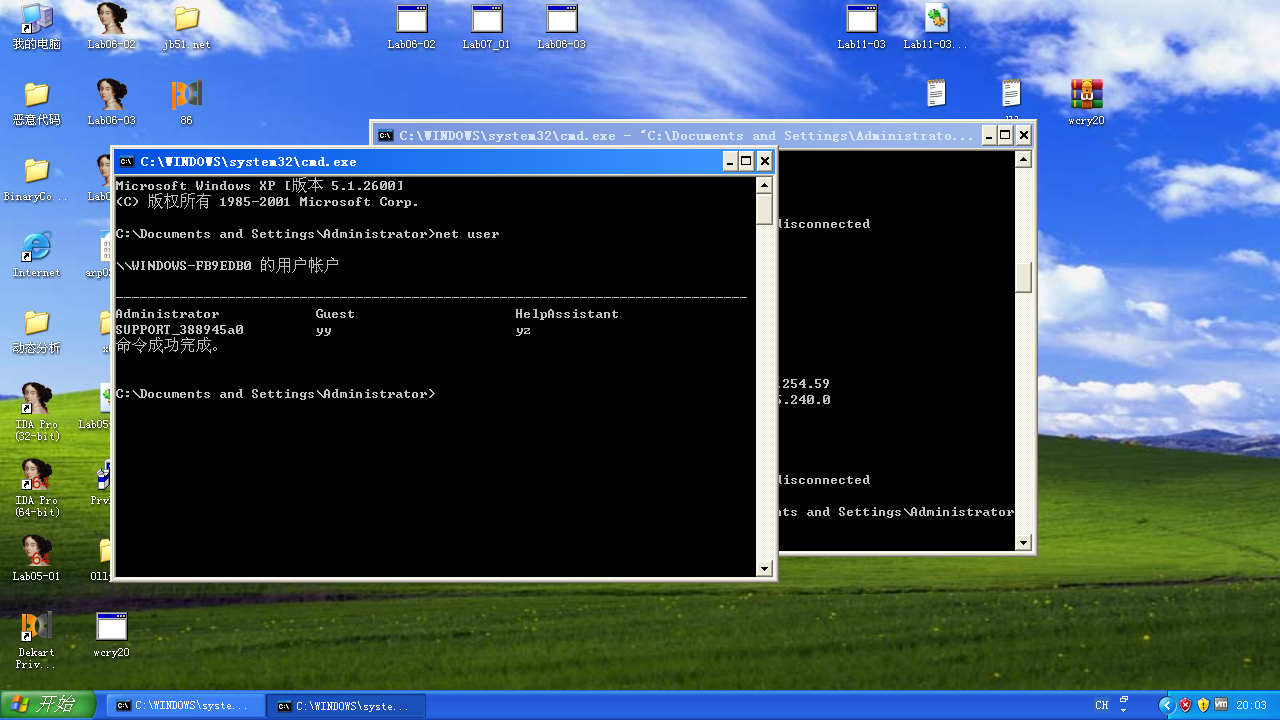
Task: Click the "Administrator" account name in the user list
Action: click(x=167, y=314)
